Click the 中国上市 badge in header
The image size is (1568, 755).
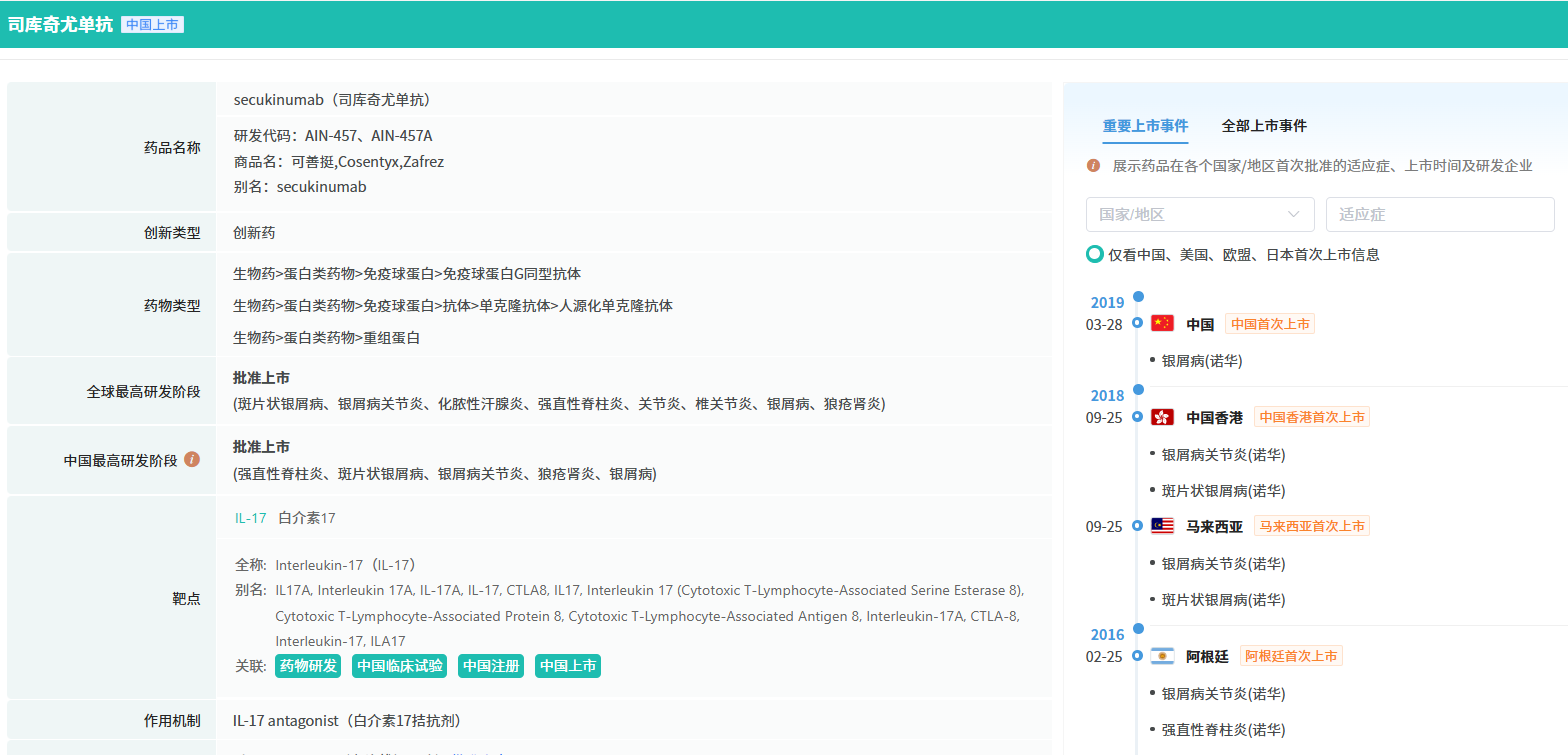[x=152, y=24]
